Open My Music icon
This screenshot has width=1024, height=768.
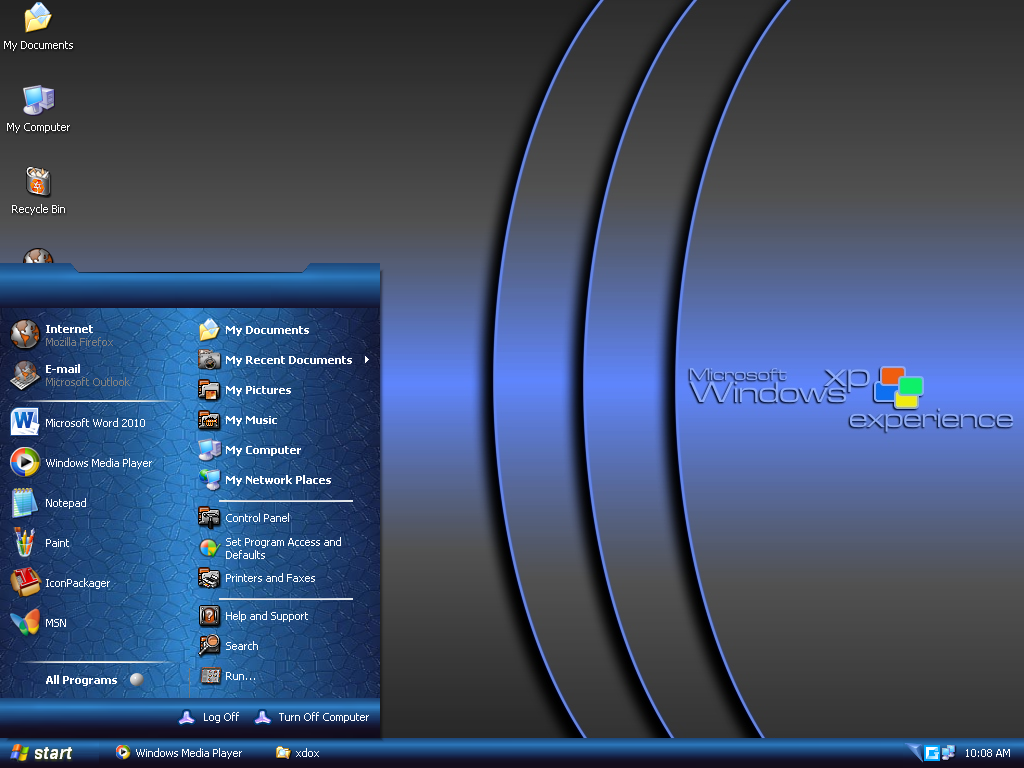[x=209, y=420]
